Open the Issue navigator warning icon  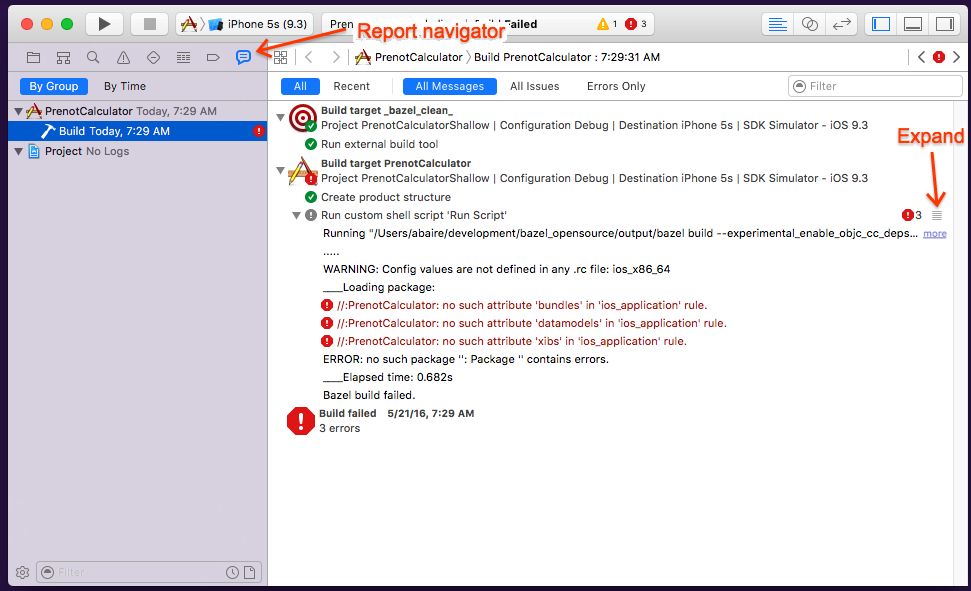[123, 58]
